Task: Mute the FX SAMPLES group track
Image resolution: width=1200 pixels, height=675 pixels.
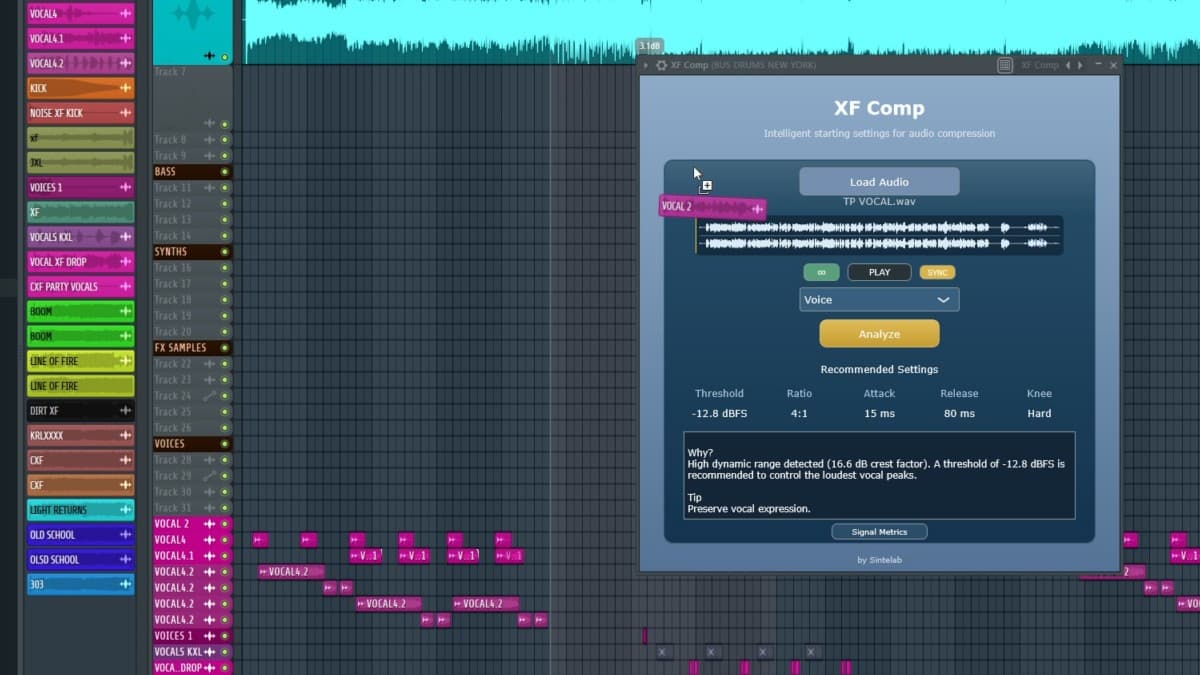Action: [x=225, y=348]
